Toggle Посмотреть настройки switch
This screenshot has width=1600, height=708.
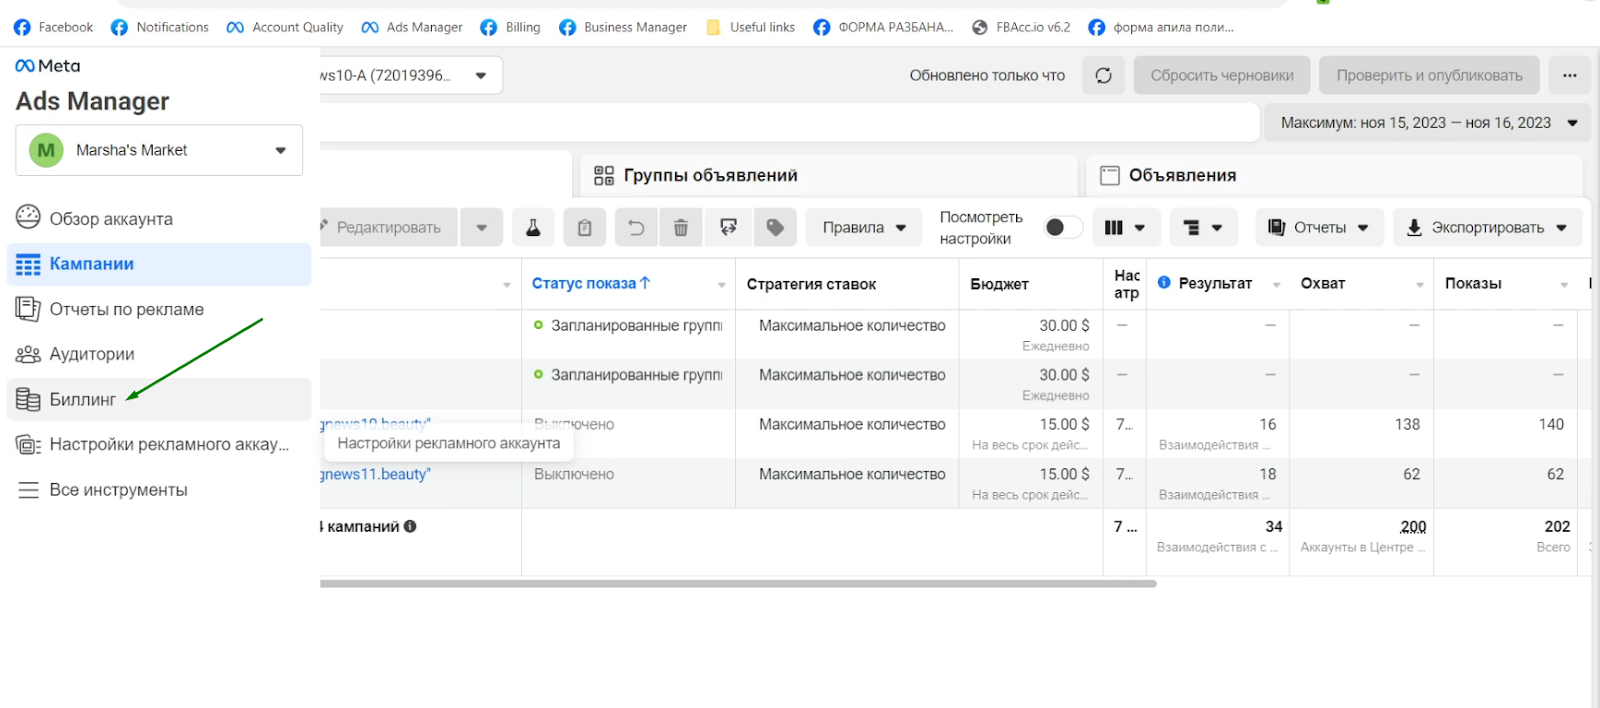click(1062, 227)
